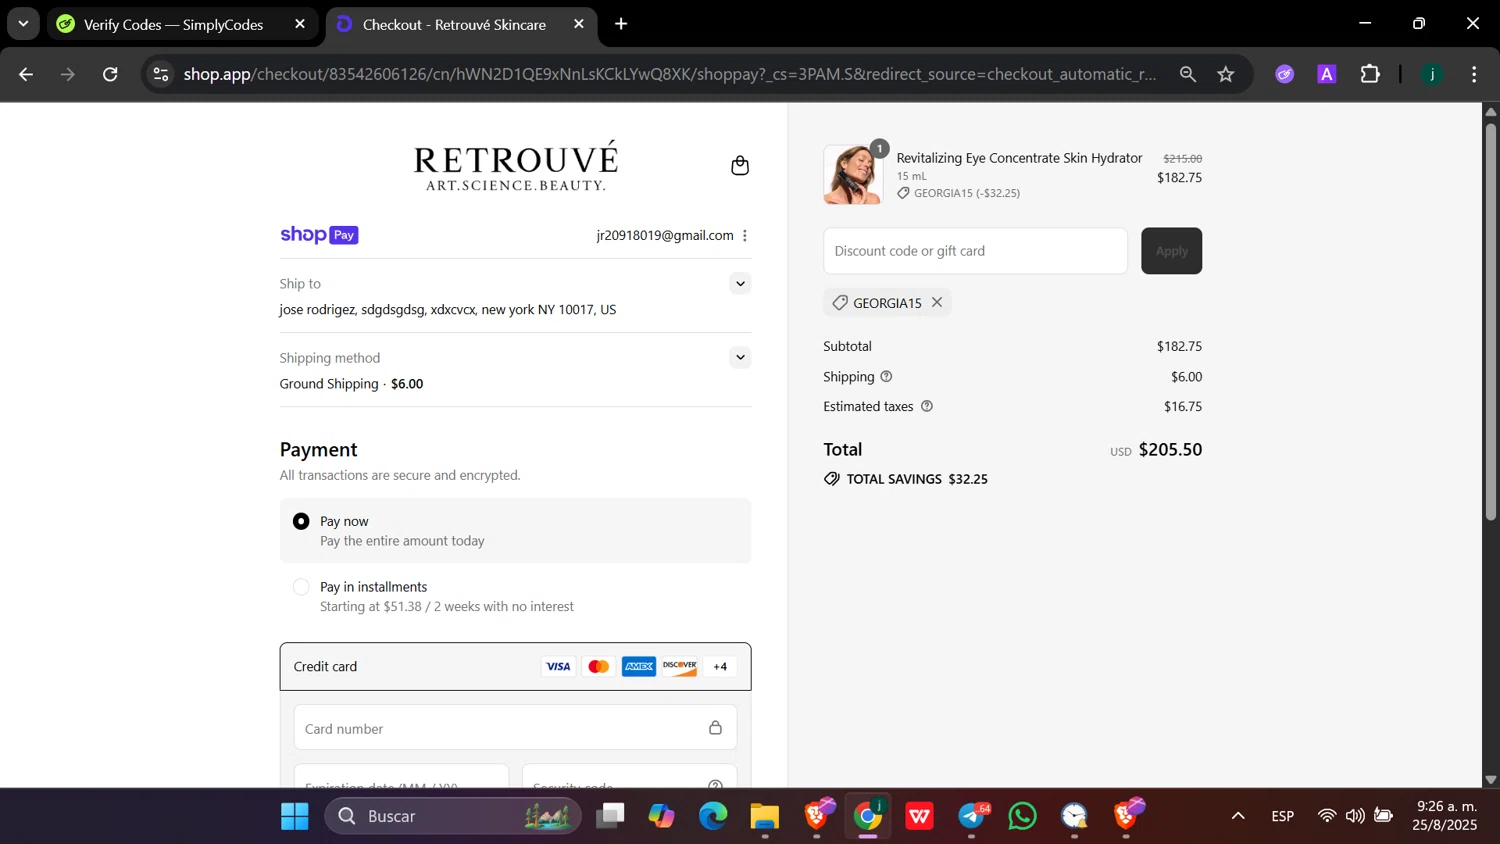
Task: Open the Chrome profile avatar
Action: 1432,74
